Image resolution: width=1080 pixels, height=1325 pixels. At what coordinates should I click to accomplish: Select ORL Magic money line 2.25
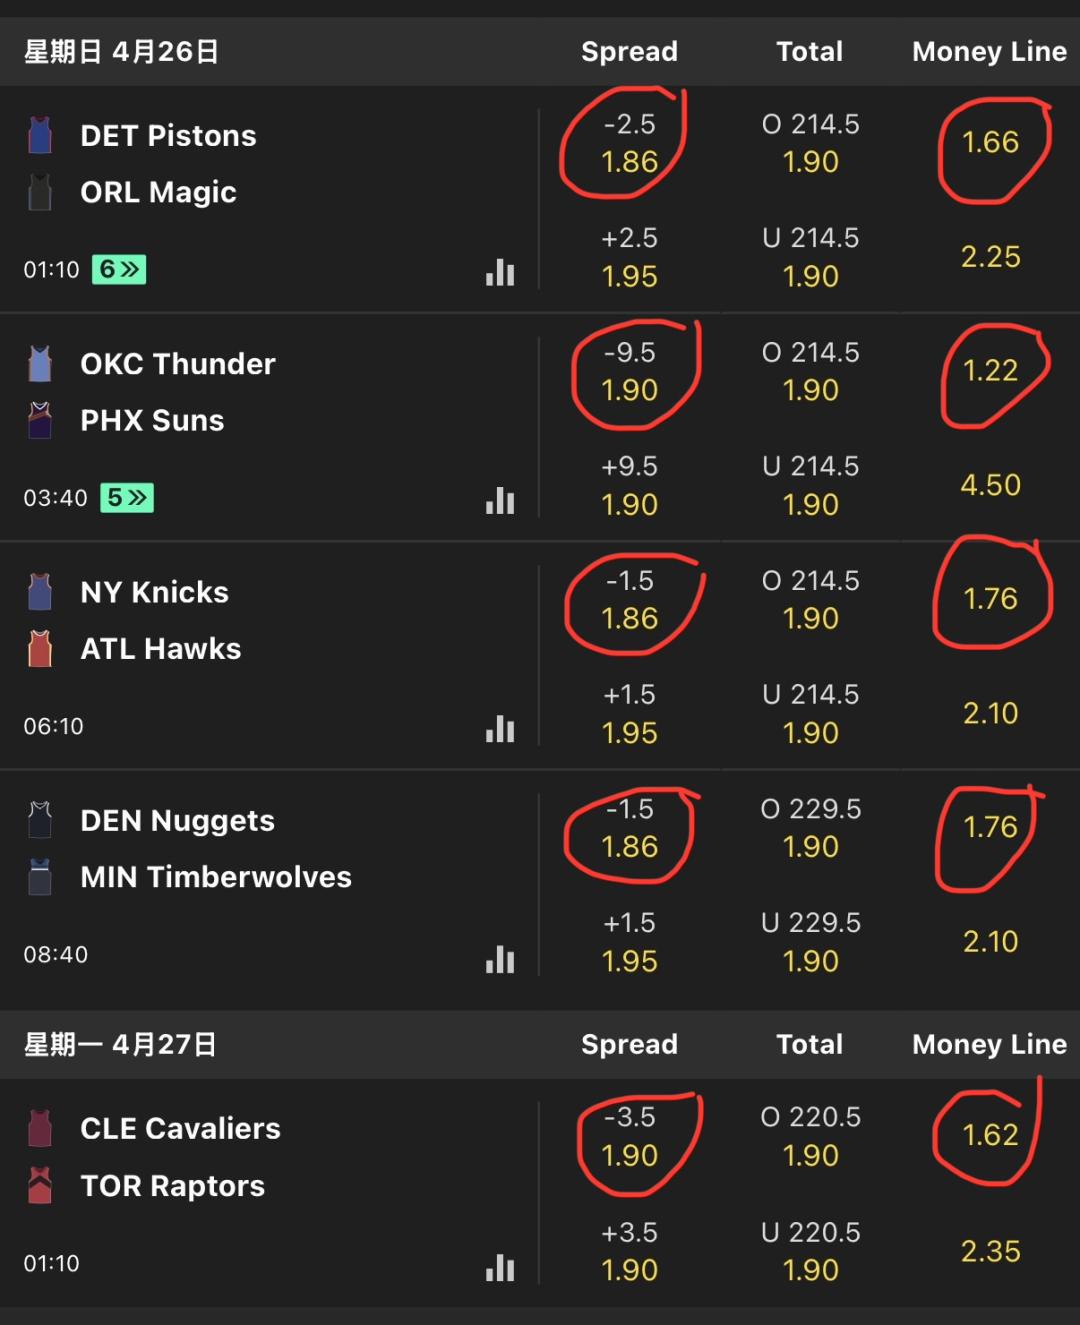[x=990, y=257]
